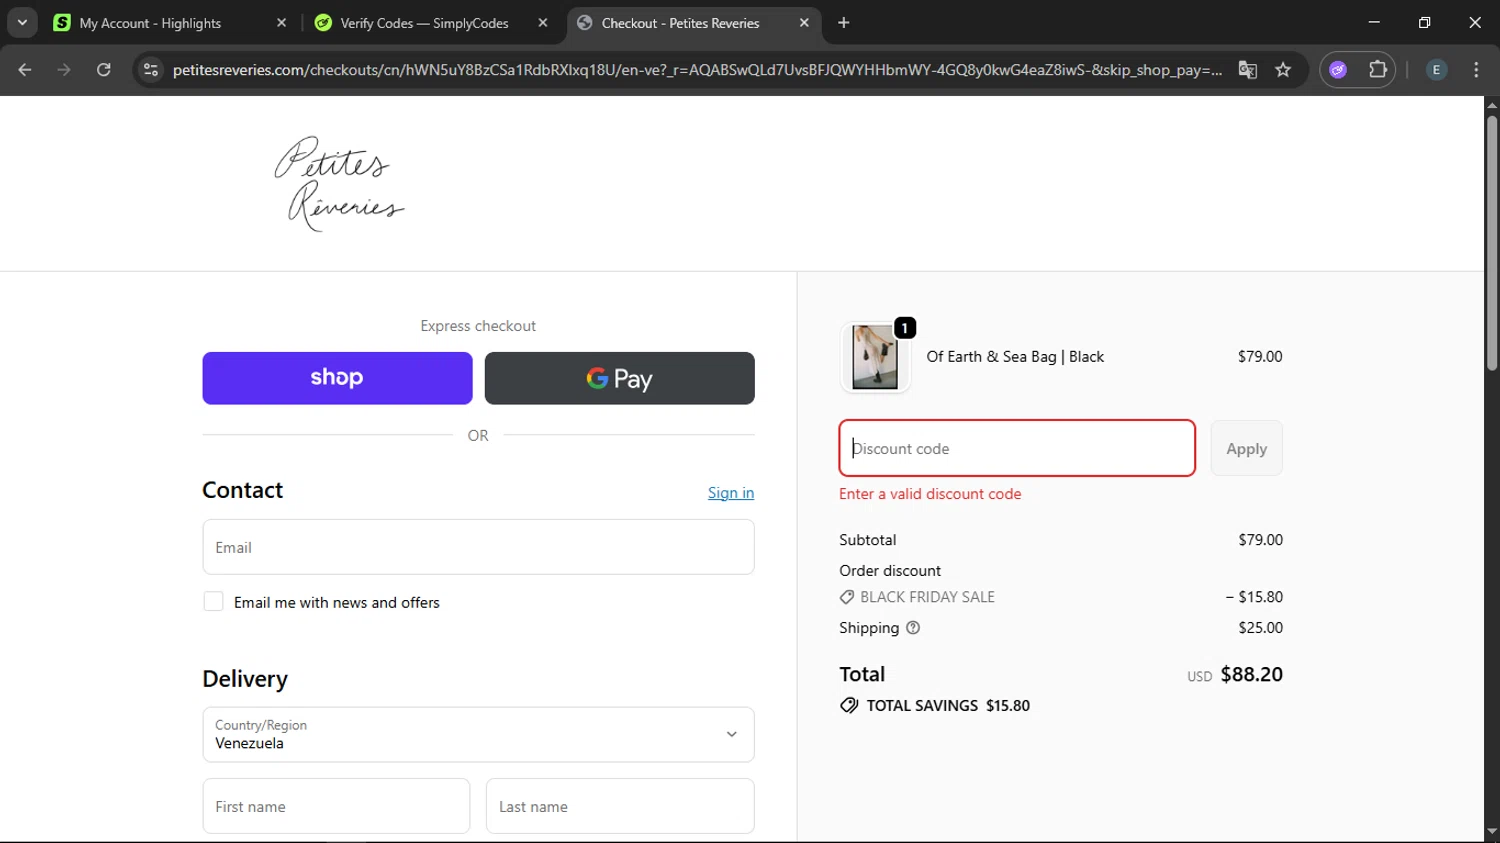Click the Sign in link
Screen dimensions: 1500x843
[x=731, y=493]
